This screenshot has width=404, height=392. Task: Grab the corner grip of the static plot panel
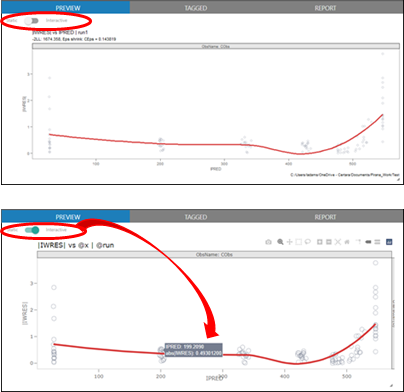398,179
